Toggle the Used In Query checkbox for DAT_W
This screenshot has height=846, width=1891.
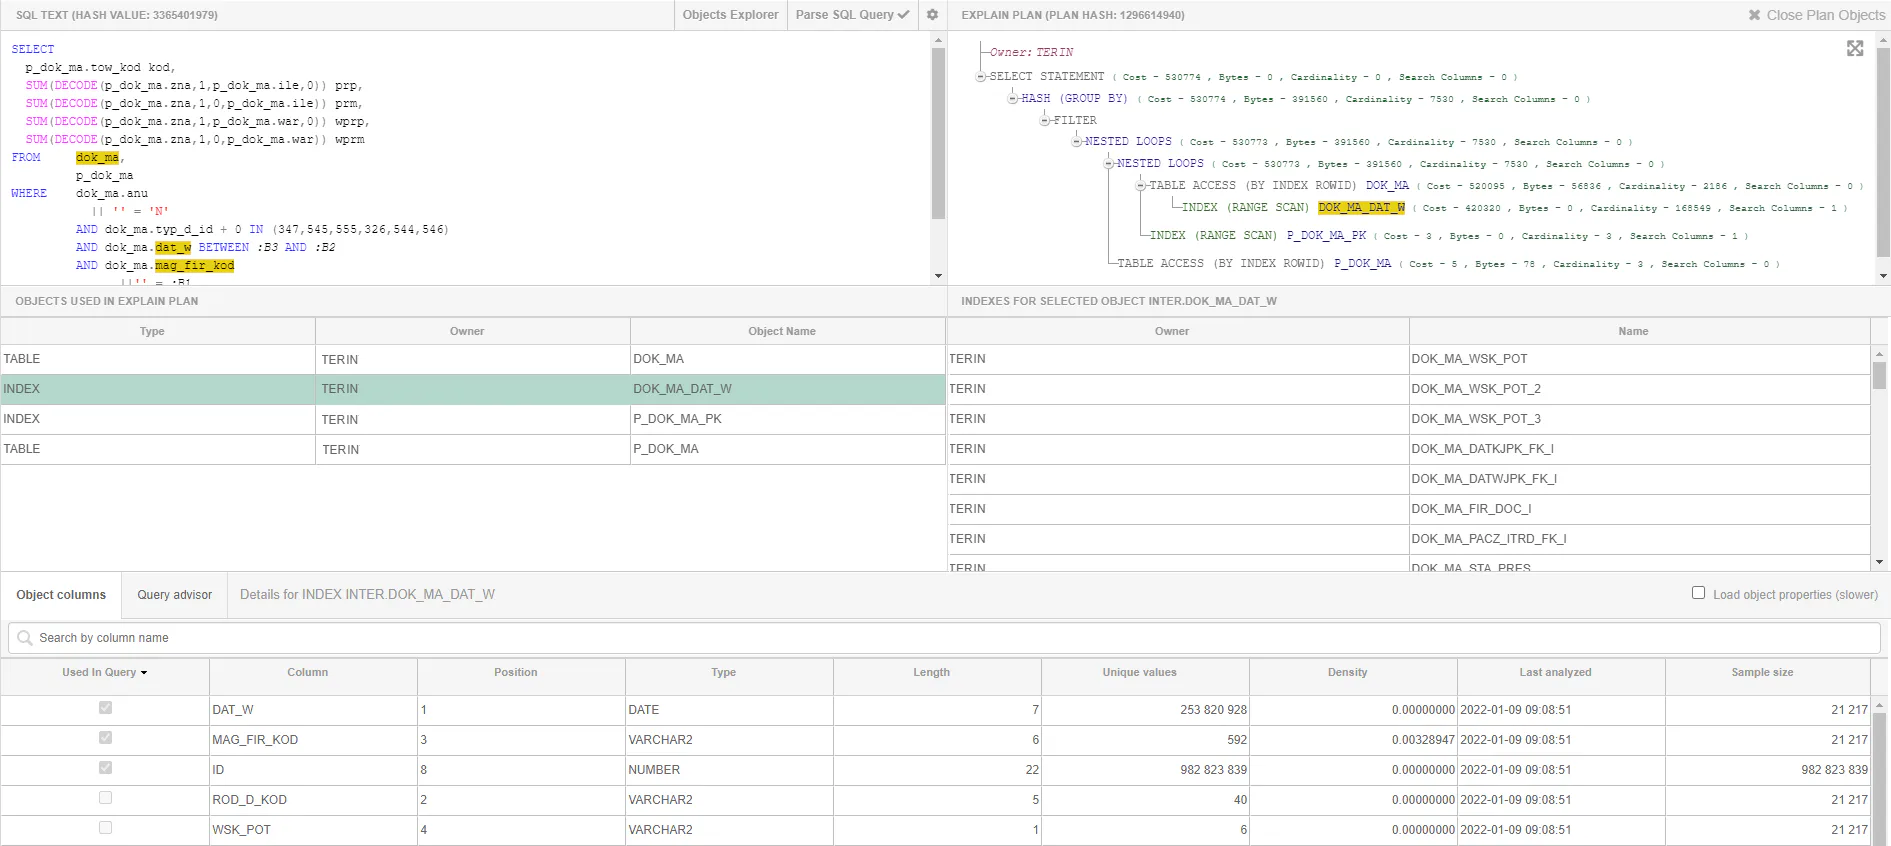tap(105, 708)
